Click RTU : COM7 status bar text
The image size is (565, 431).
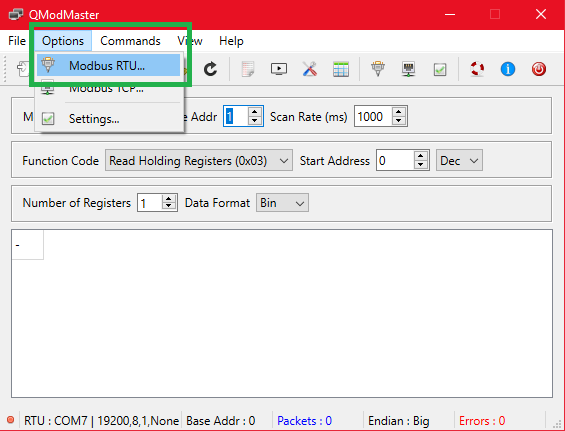tap(101, 421)
